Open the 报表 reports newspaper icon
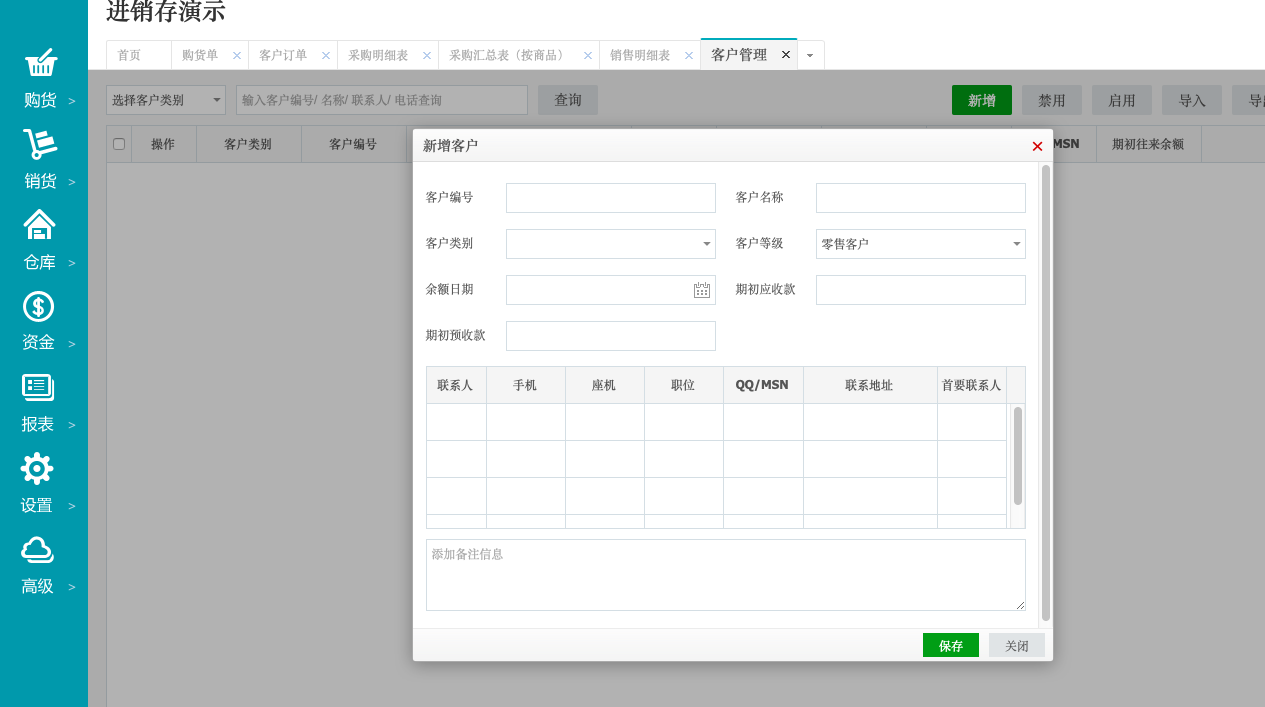 38,387
